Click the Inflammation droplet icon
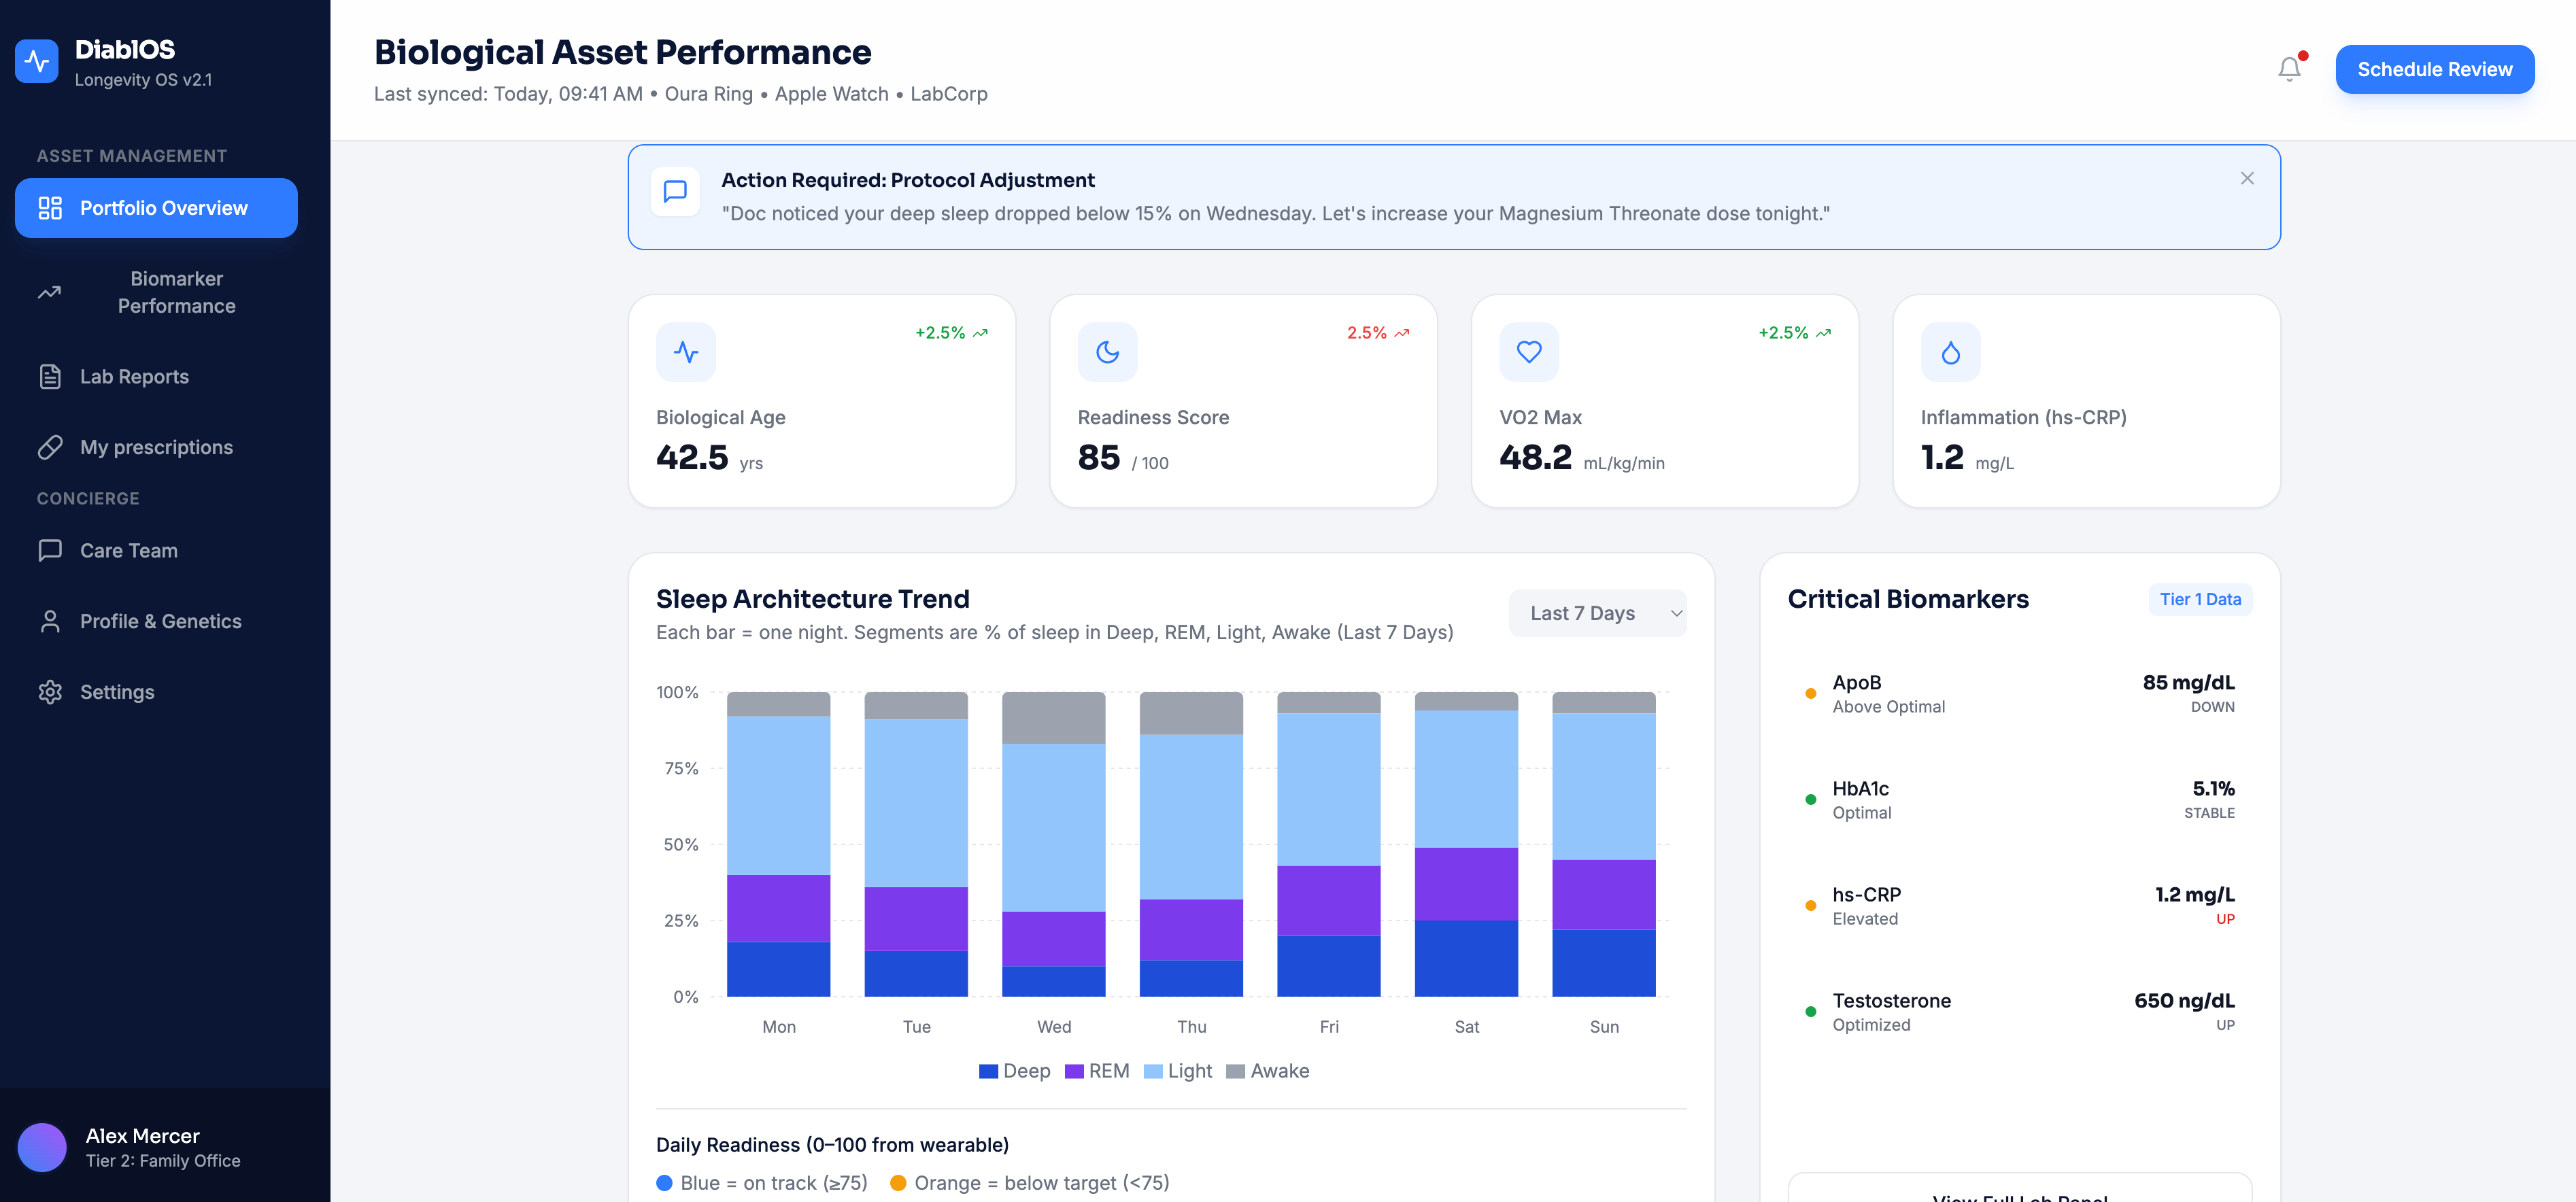2576x1202 pixels. click(x=1950, y=352)
